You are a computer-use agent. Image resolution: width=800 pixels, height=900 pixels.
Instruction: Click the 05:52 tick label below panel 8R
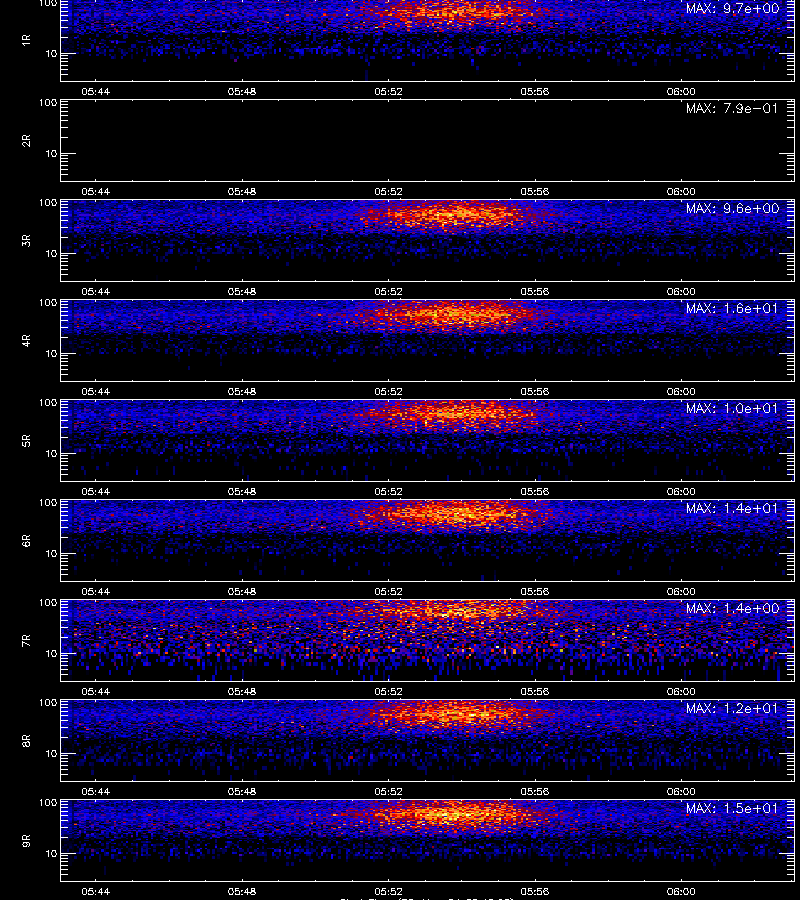point(389,792)
